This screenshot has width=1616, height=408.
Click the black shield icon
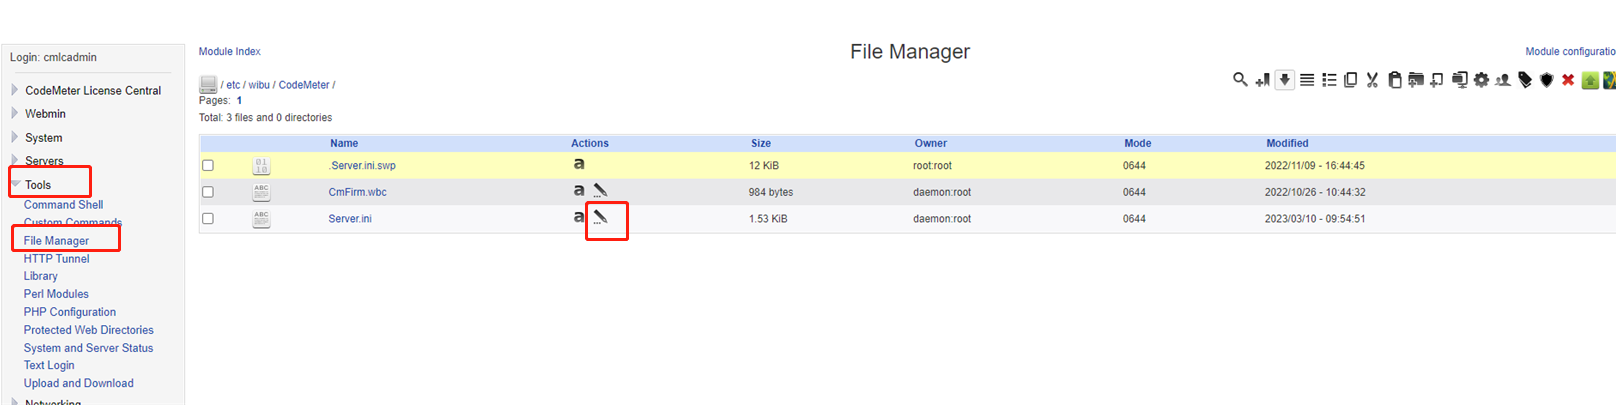point(1546,80)
